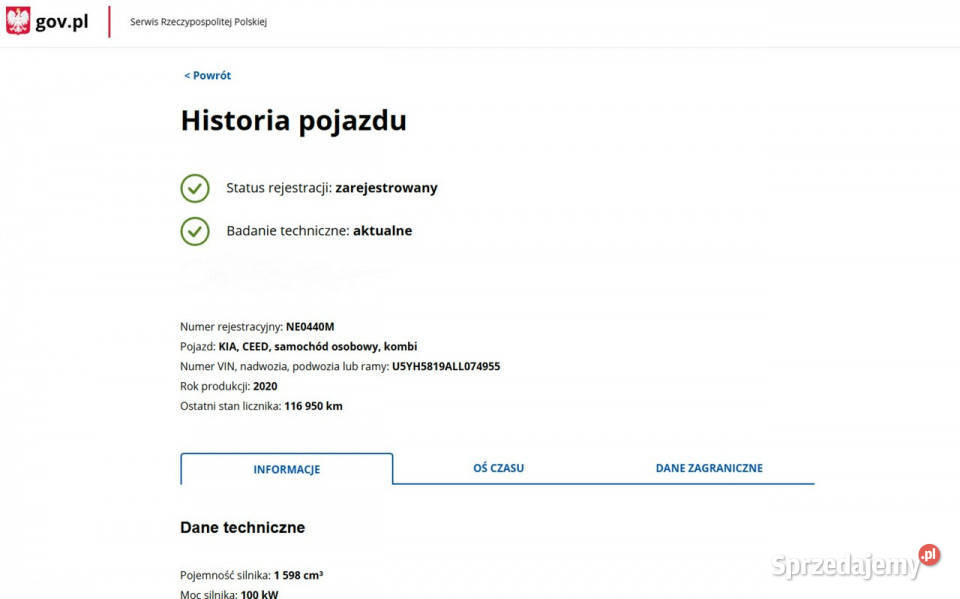
Task: Click the registration number NE0440M
Action: point(310,326)
